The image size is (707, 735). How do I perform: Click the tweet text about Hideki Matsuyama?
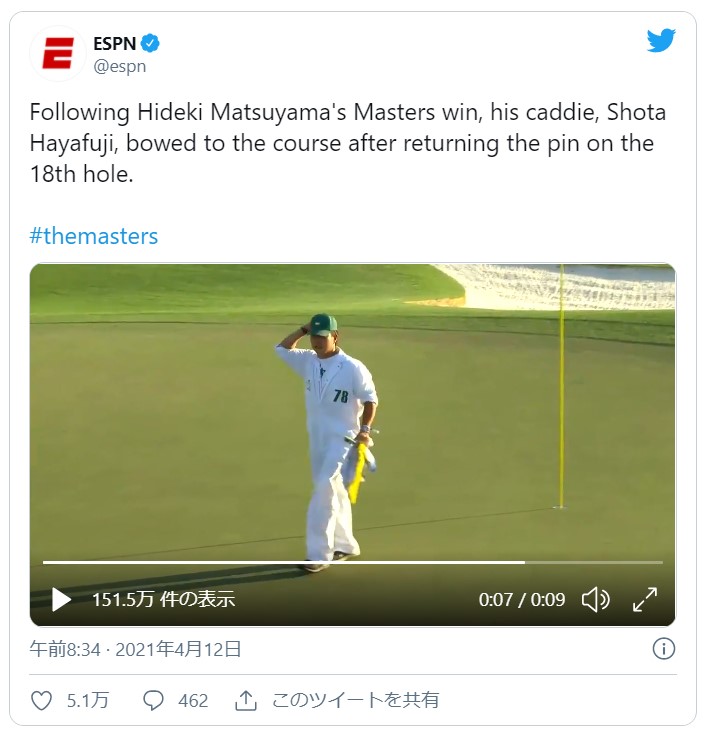click(348, 143)
